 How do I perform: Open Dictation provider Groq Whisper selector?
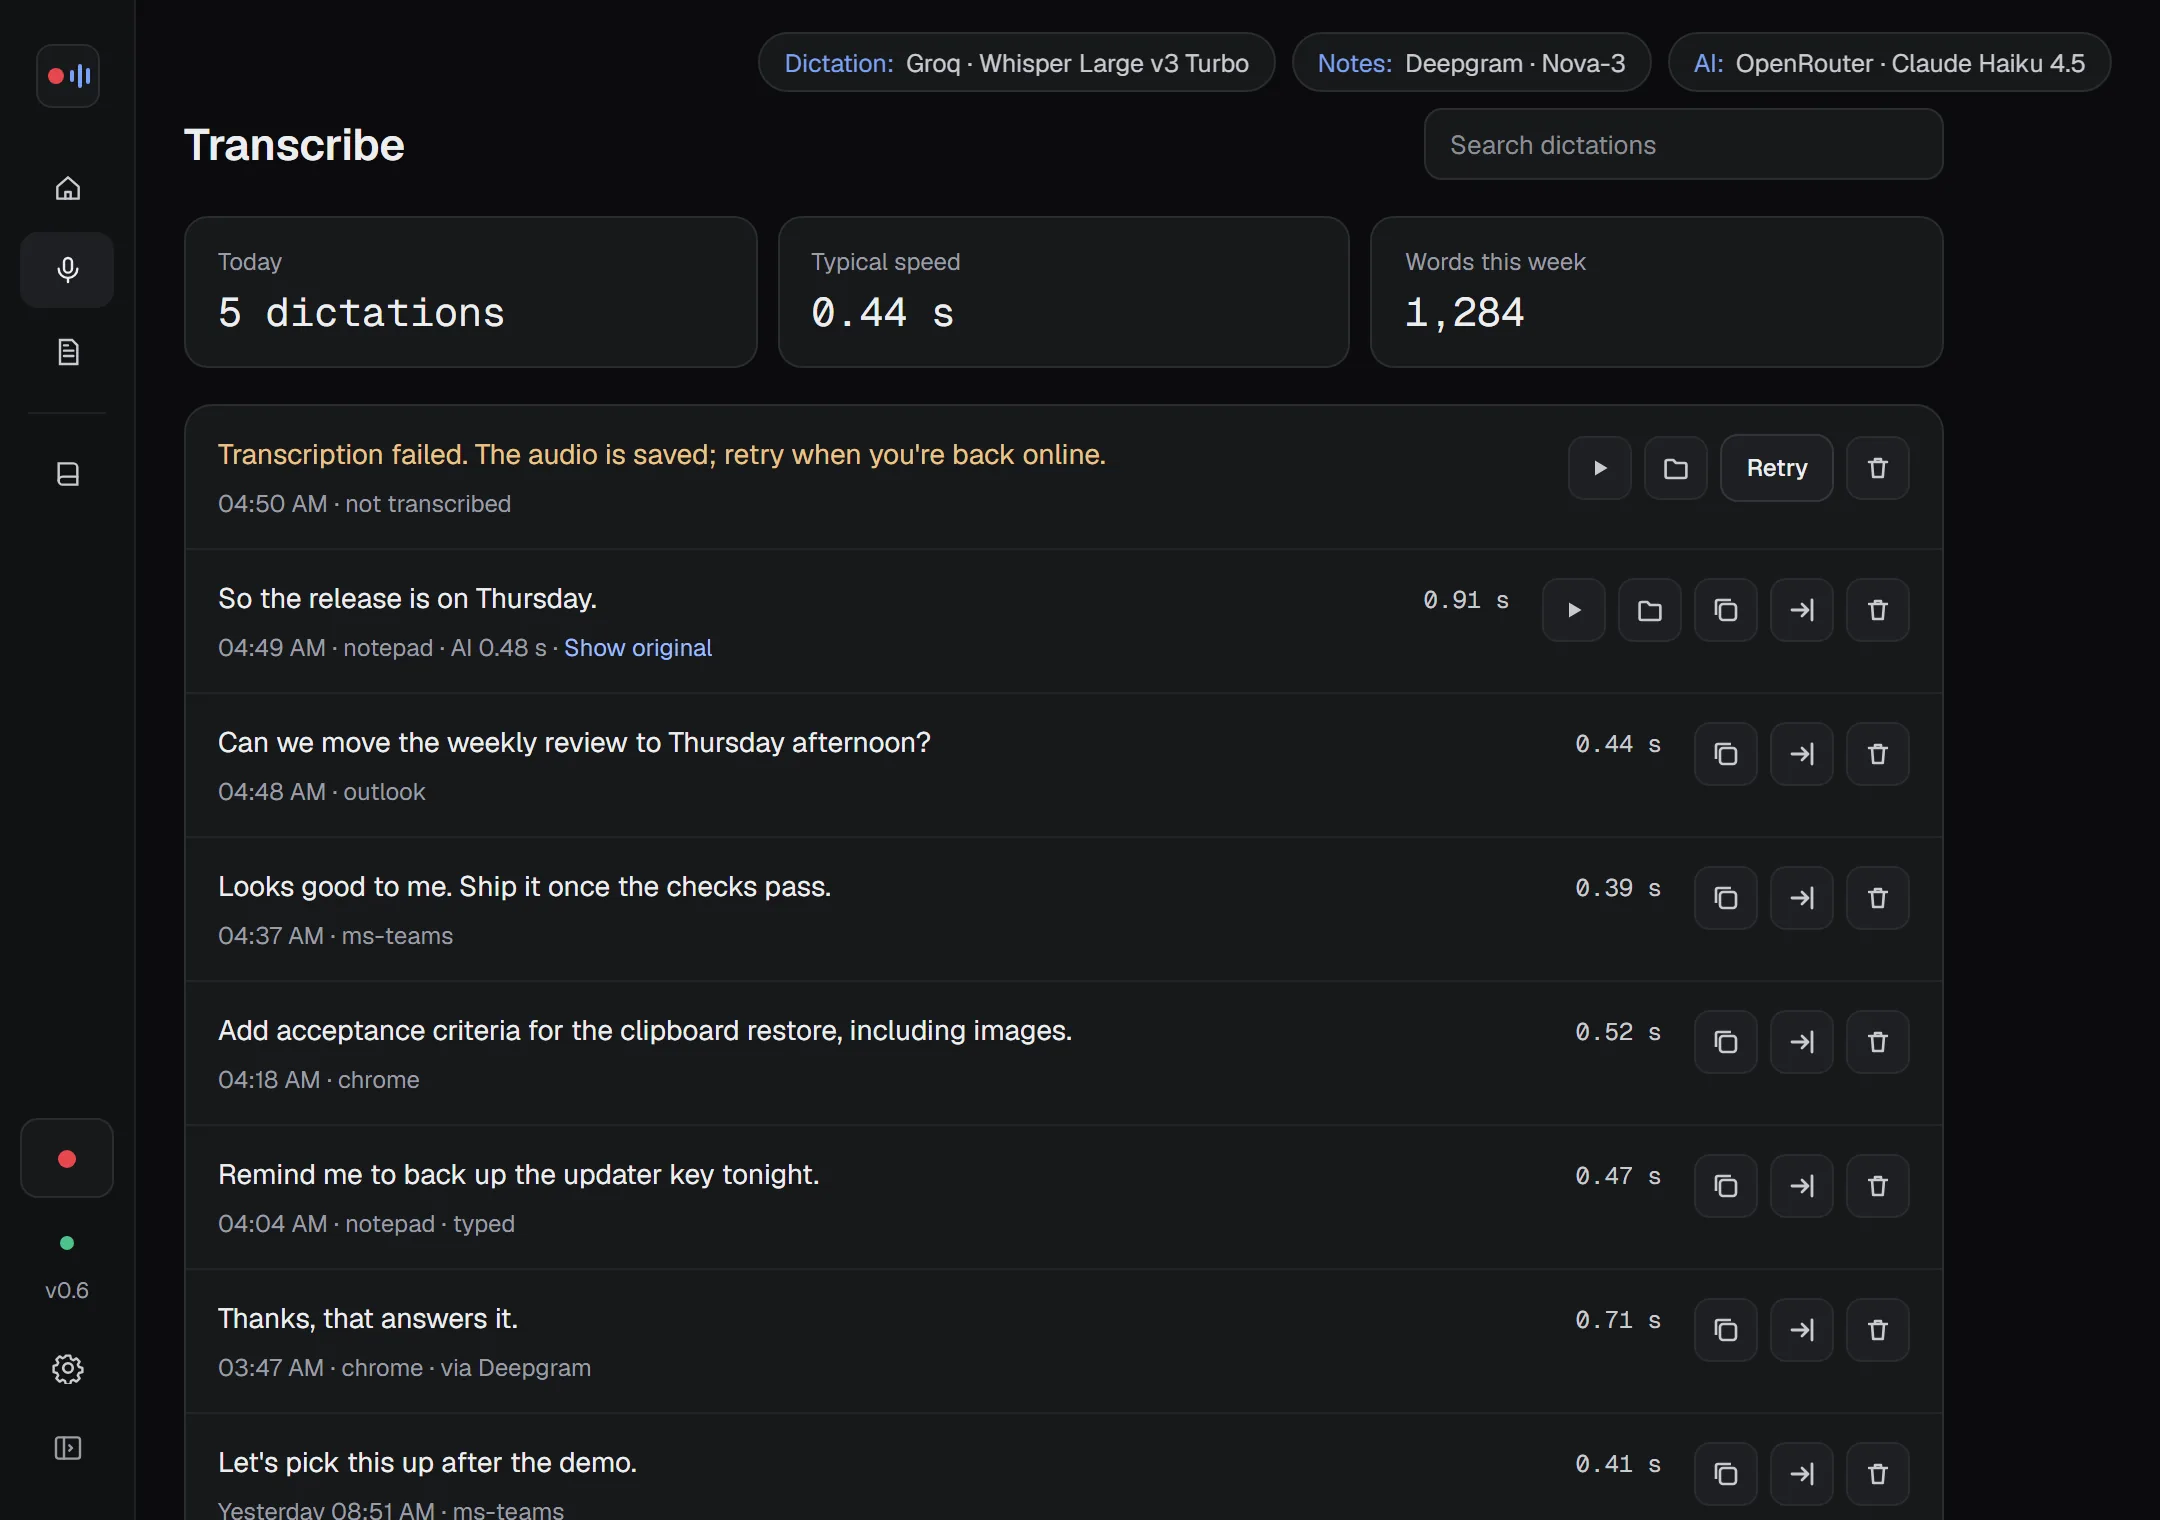pos(1016,63)
